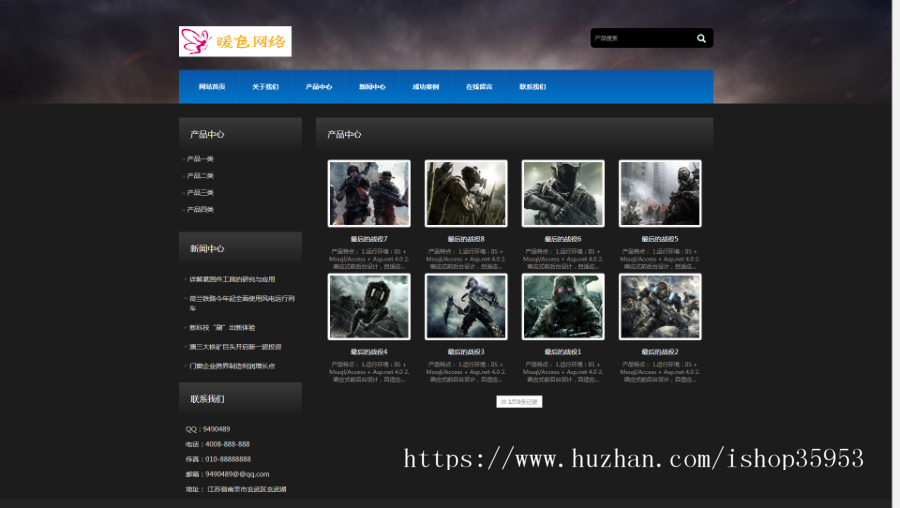Open the 产品中心 nav item
The image size is (900, 508).
(319, 87)
